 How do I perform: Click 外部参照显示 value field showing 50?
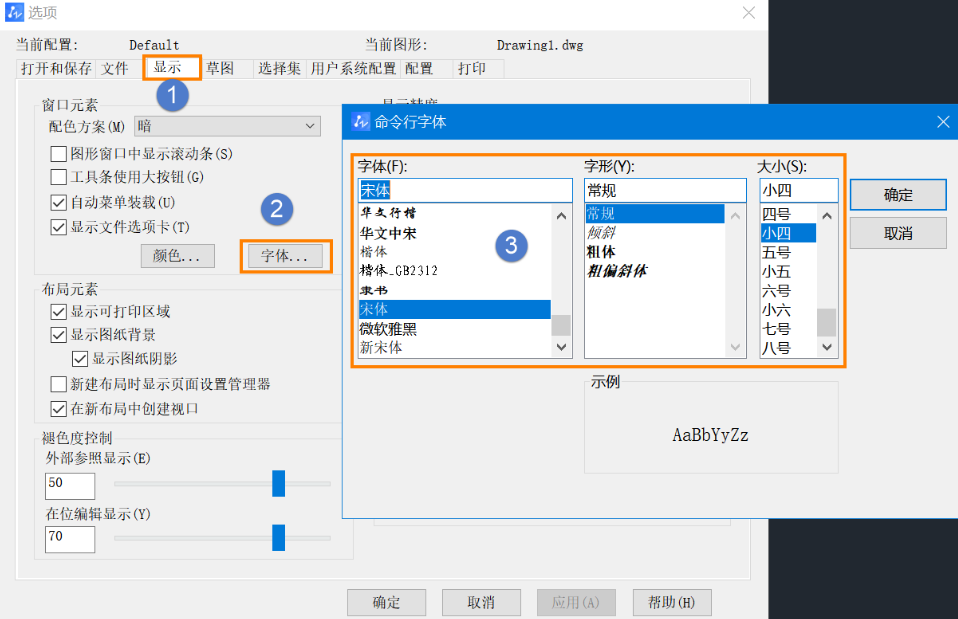click(x=70, y=486)
